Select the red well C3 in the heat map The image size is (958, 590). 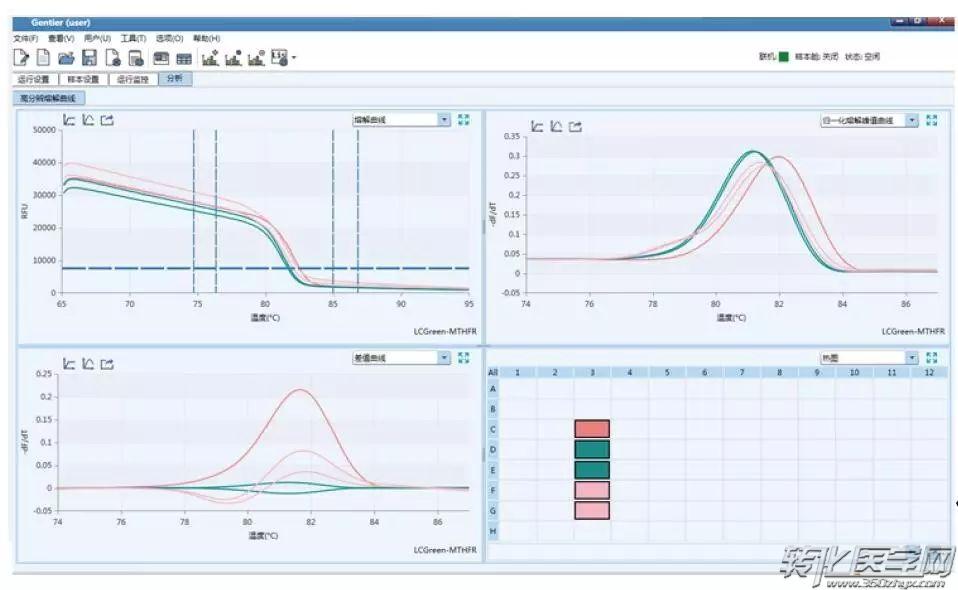tap(592, 429)
